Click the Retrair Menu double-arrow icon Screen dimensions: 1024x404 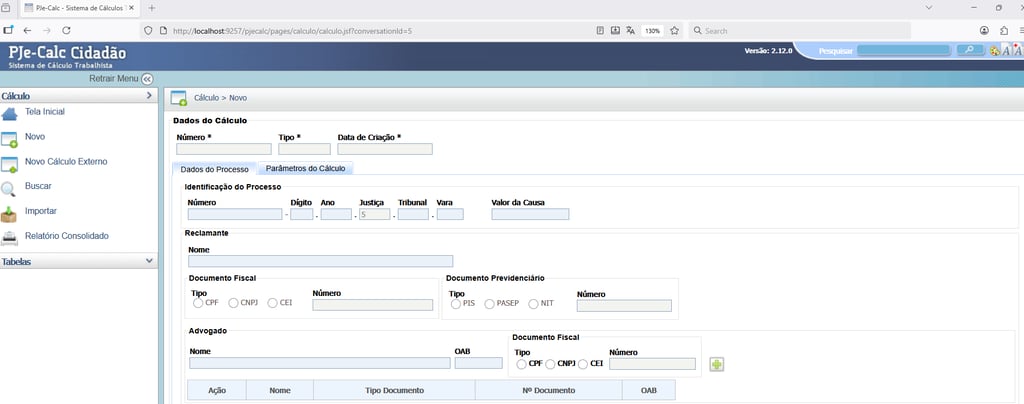(147, 79)
